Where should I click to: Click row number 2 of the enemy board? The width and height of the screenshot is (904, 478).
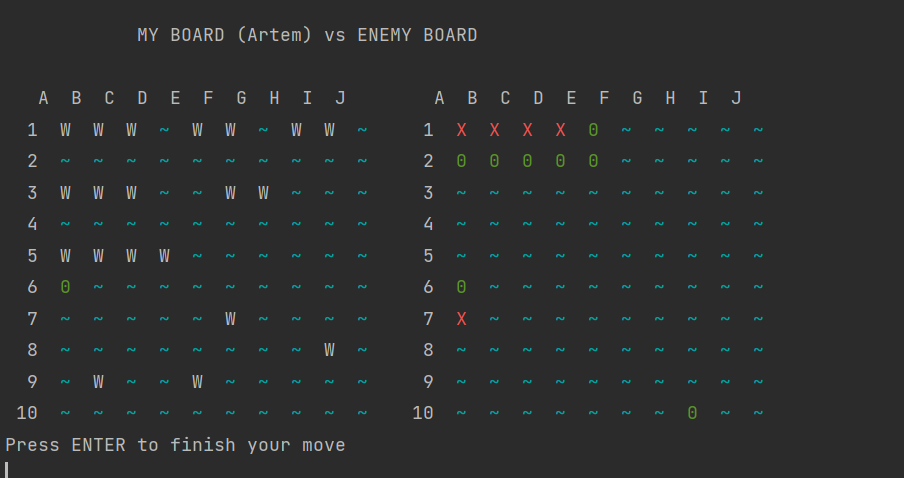point(428,161)
